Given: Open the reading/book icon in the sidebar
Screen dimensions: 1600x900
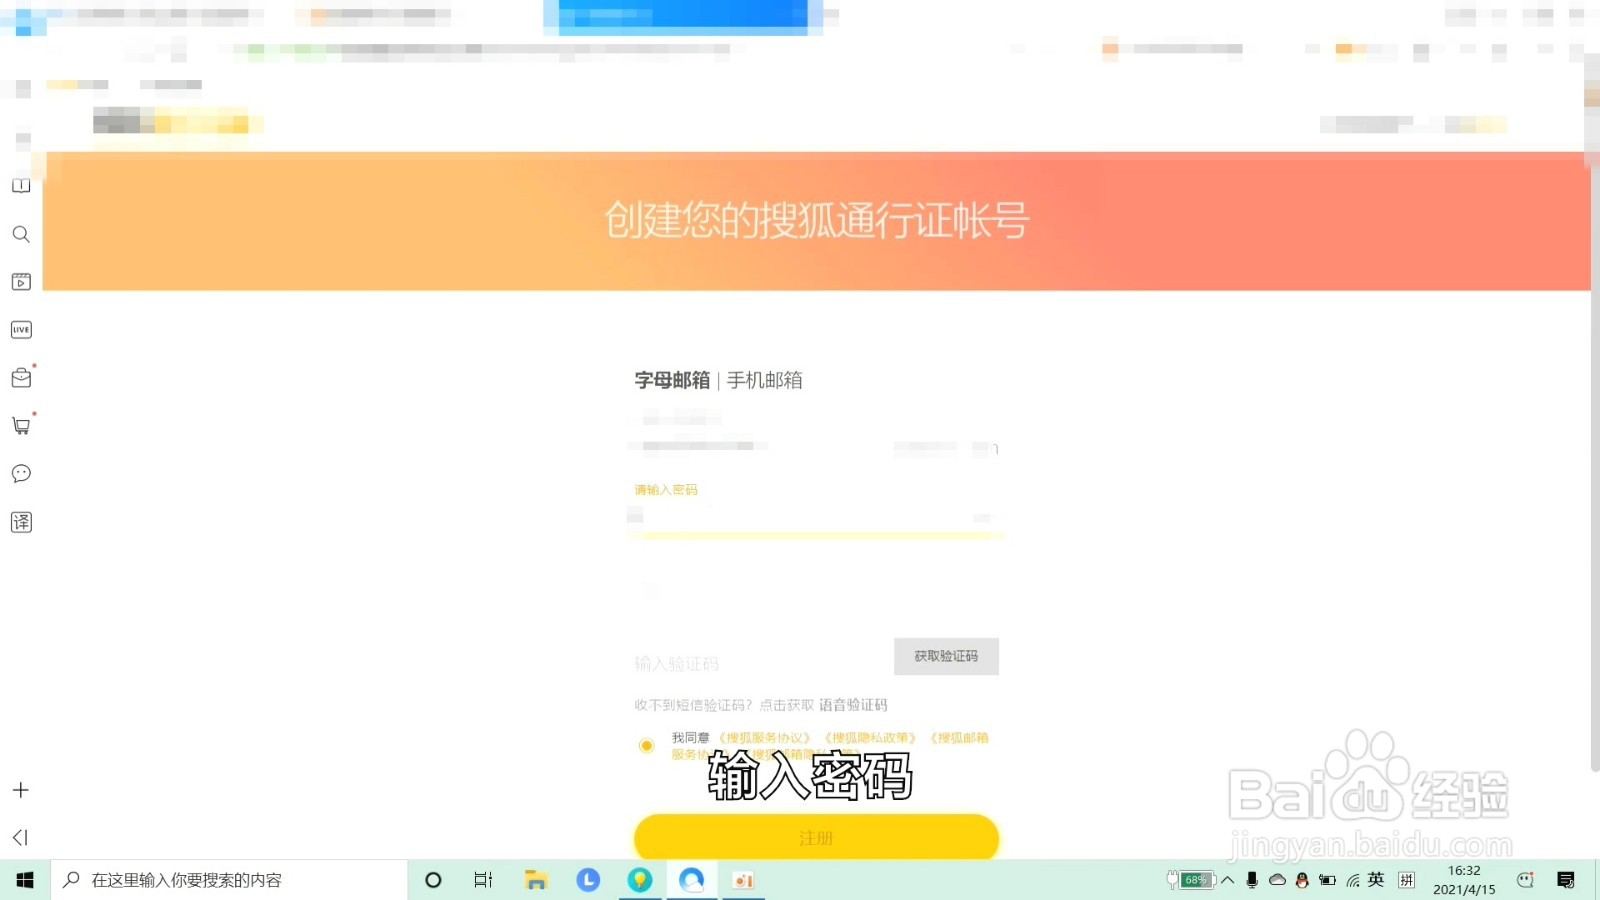Looking at the screenshot, I should [x=21, y=185].
